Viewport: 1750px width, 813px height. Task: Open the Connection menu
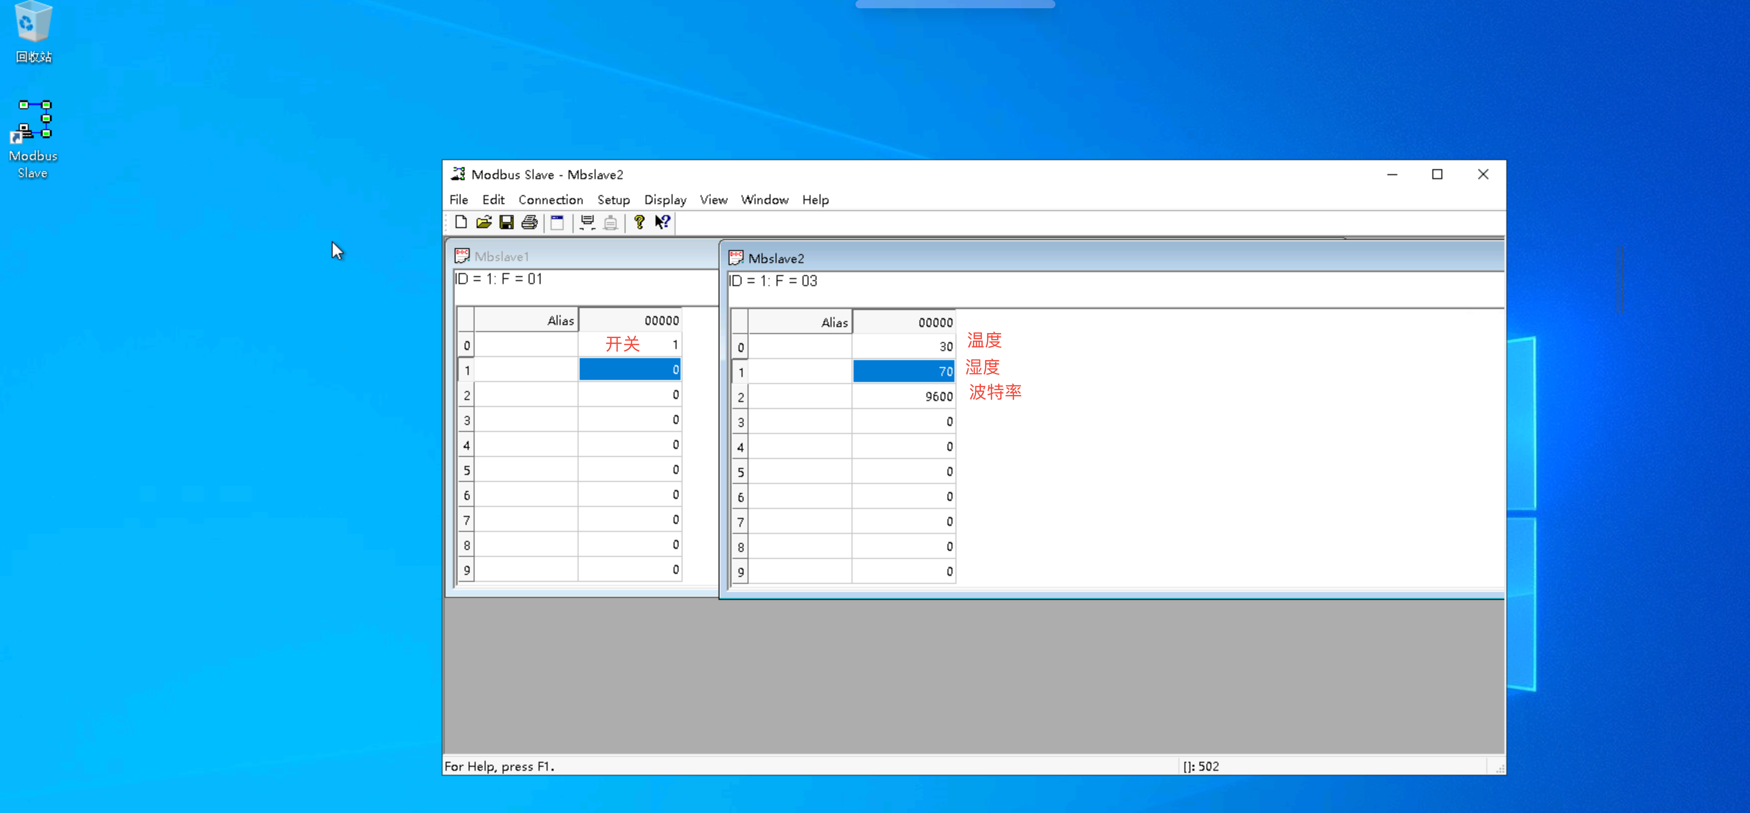(x=550, y=200)
